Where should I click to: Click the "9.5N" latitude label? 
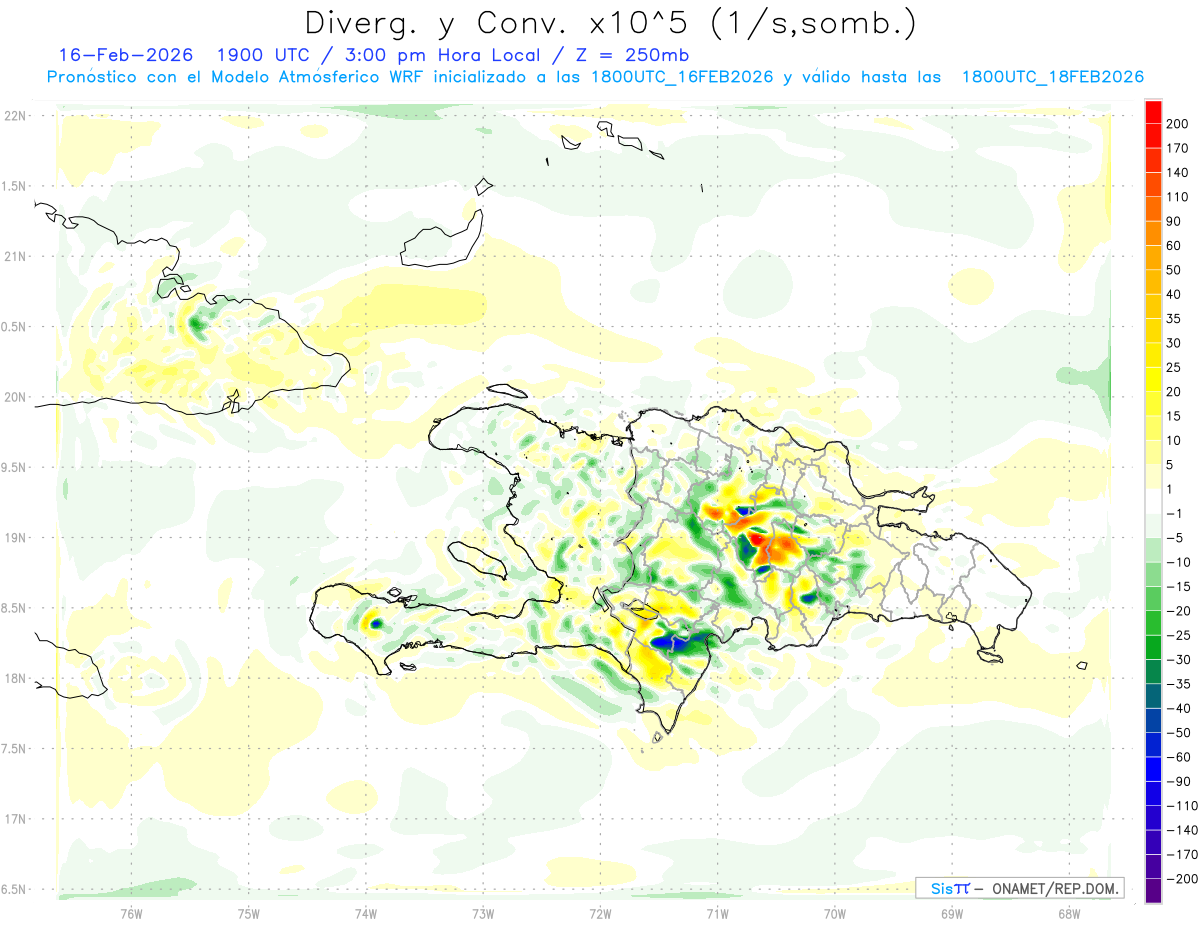tap(14, 467)
